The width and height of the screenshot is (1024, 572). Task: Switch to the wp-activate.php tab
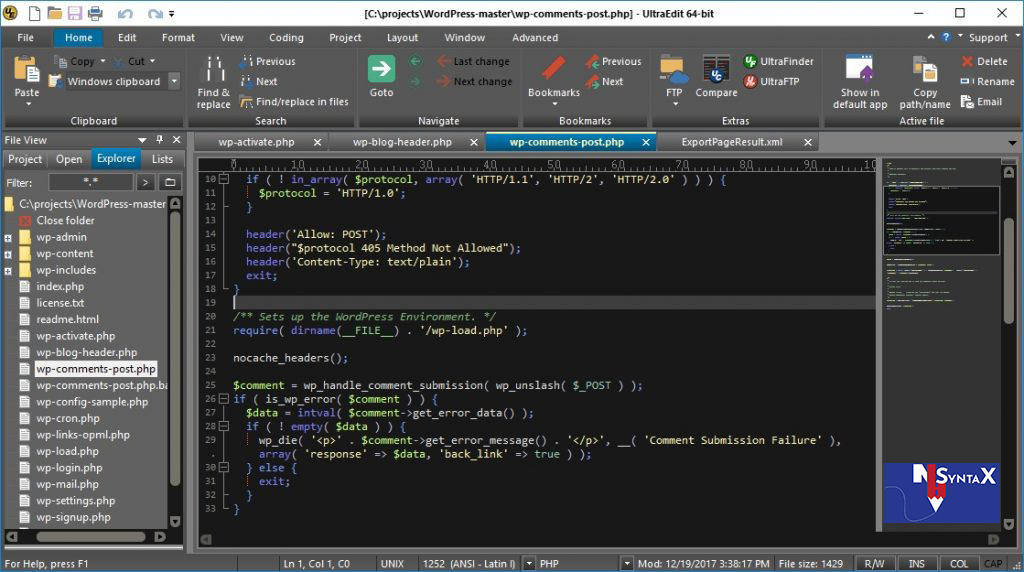[256, 142]
